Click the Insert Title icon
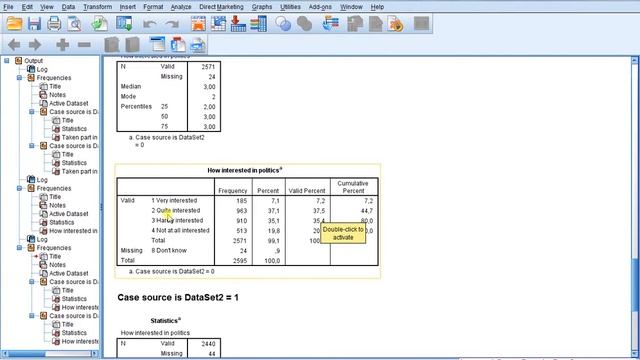This screenshot has height=360, width=640. click(178, 44)
